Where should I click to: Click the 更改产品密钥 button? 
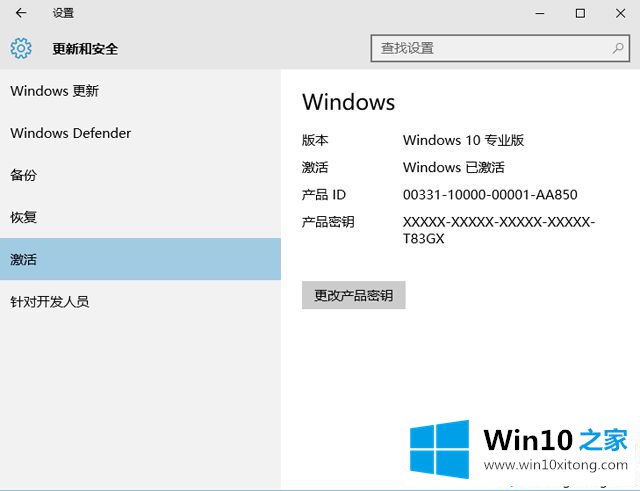coord(353,295)
